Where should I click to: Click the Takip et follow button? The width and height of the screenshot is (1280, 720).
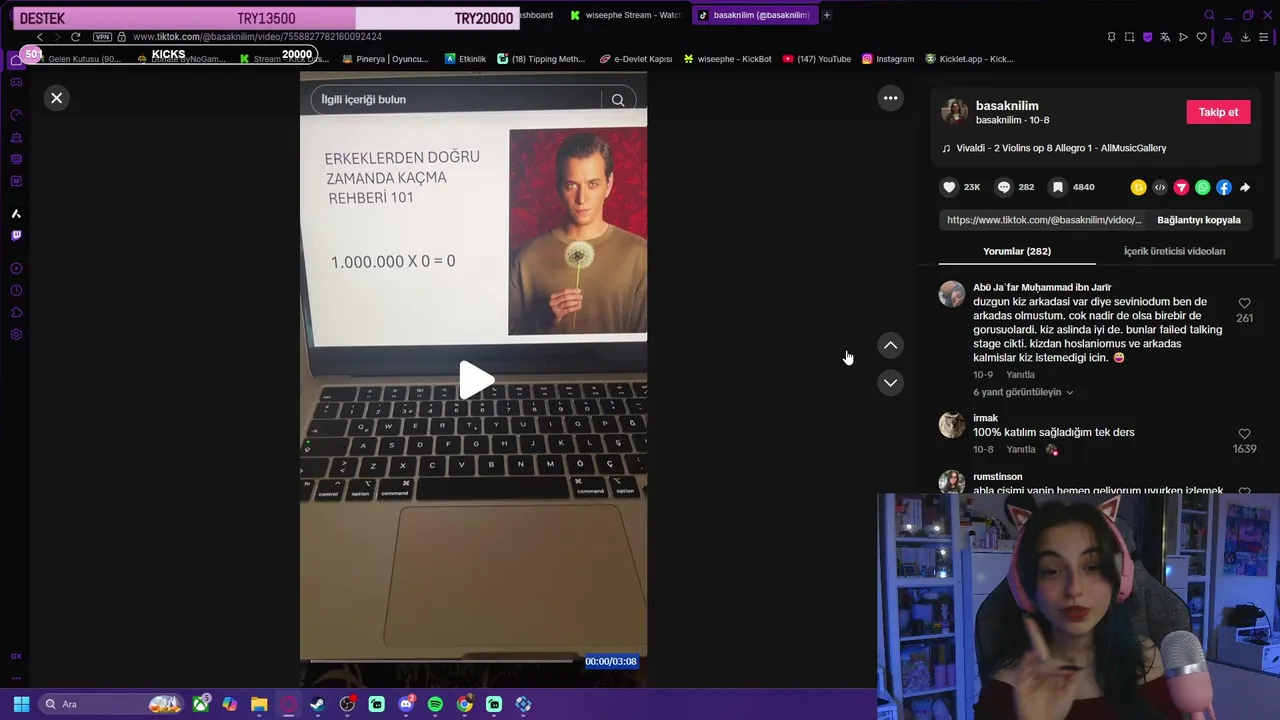(1218, 112)
